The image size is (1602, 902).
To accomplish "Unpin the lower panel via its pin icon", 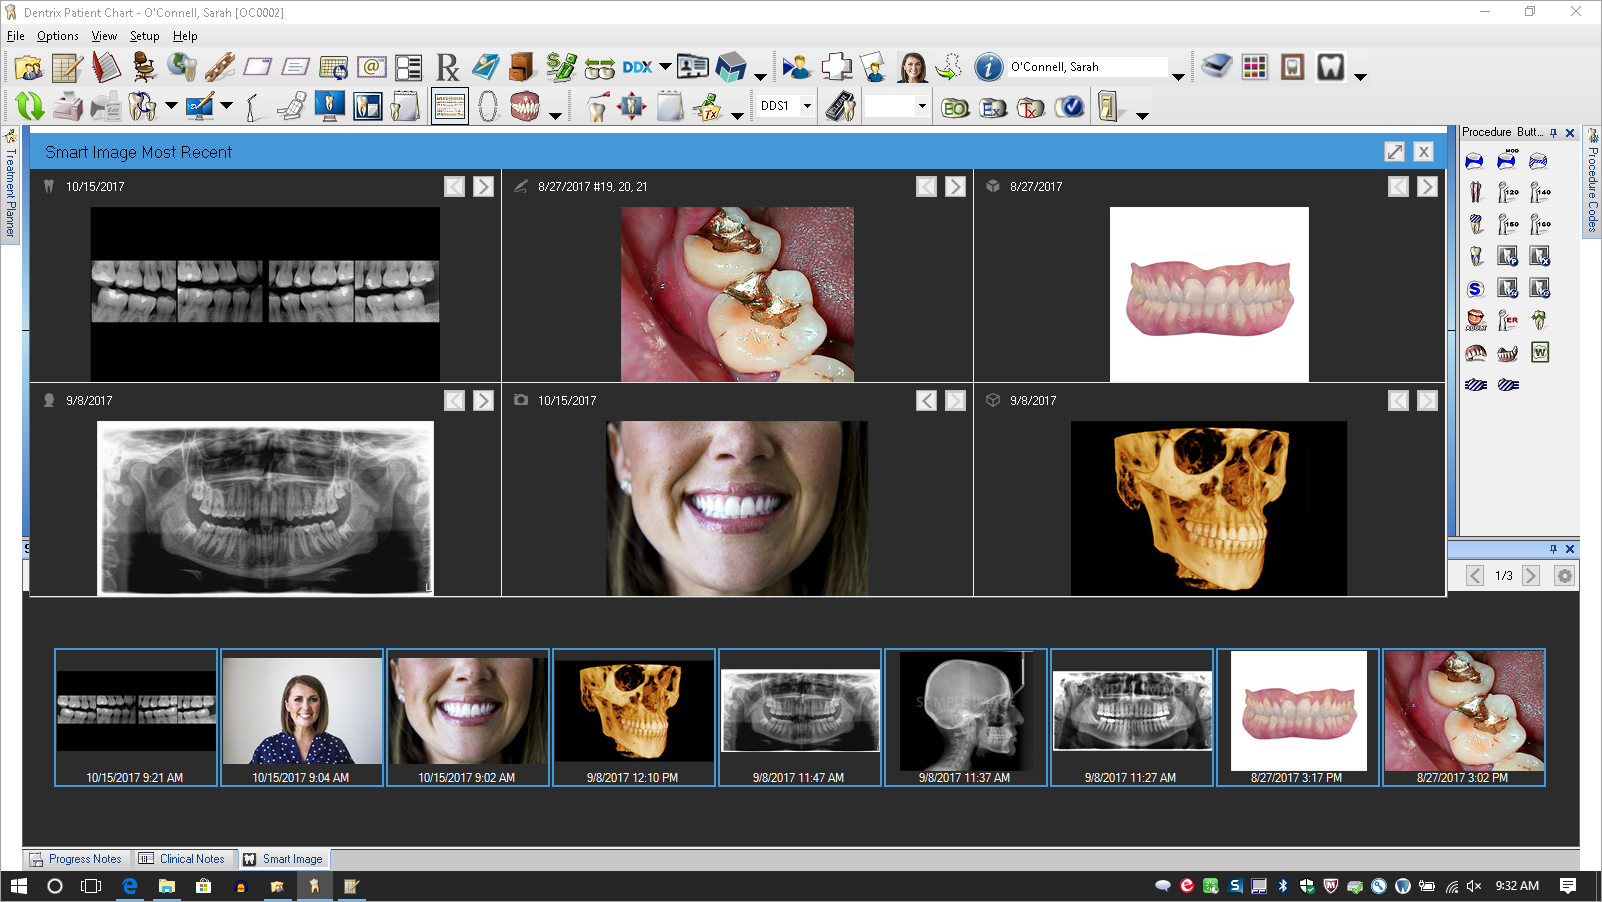I will (x=1554, y=548).
